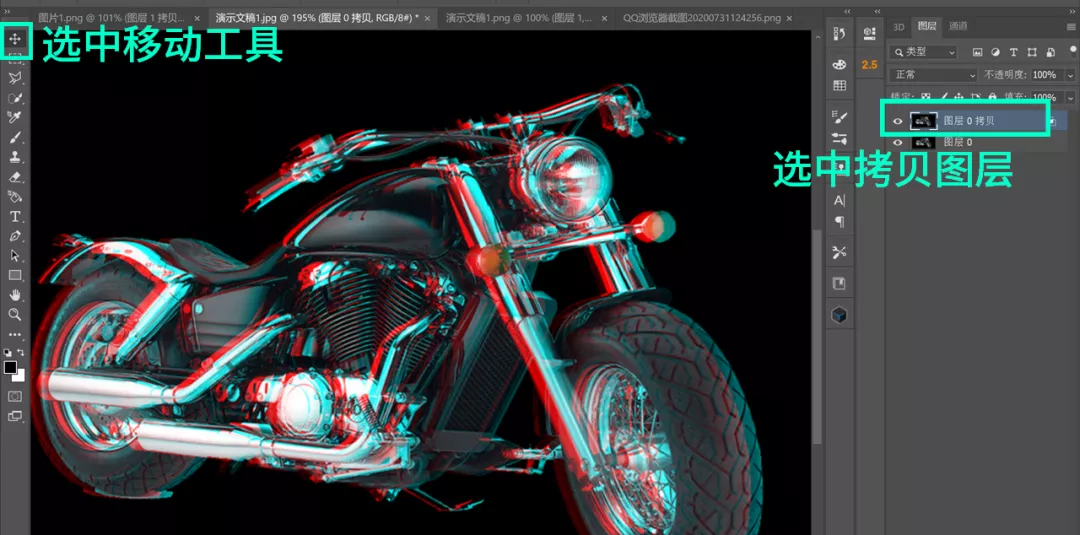Click the background color swatch
This screenshot has height=535, width=1080.
click(x=20, y=376)
